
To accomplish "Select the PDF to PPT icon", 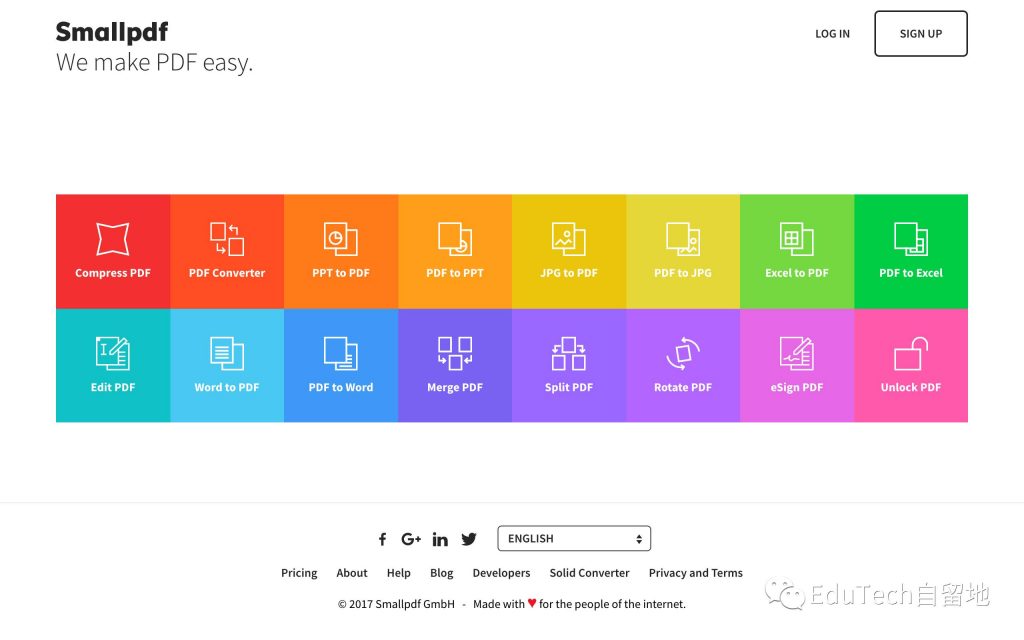I will coord(455,239).
